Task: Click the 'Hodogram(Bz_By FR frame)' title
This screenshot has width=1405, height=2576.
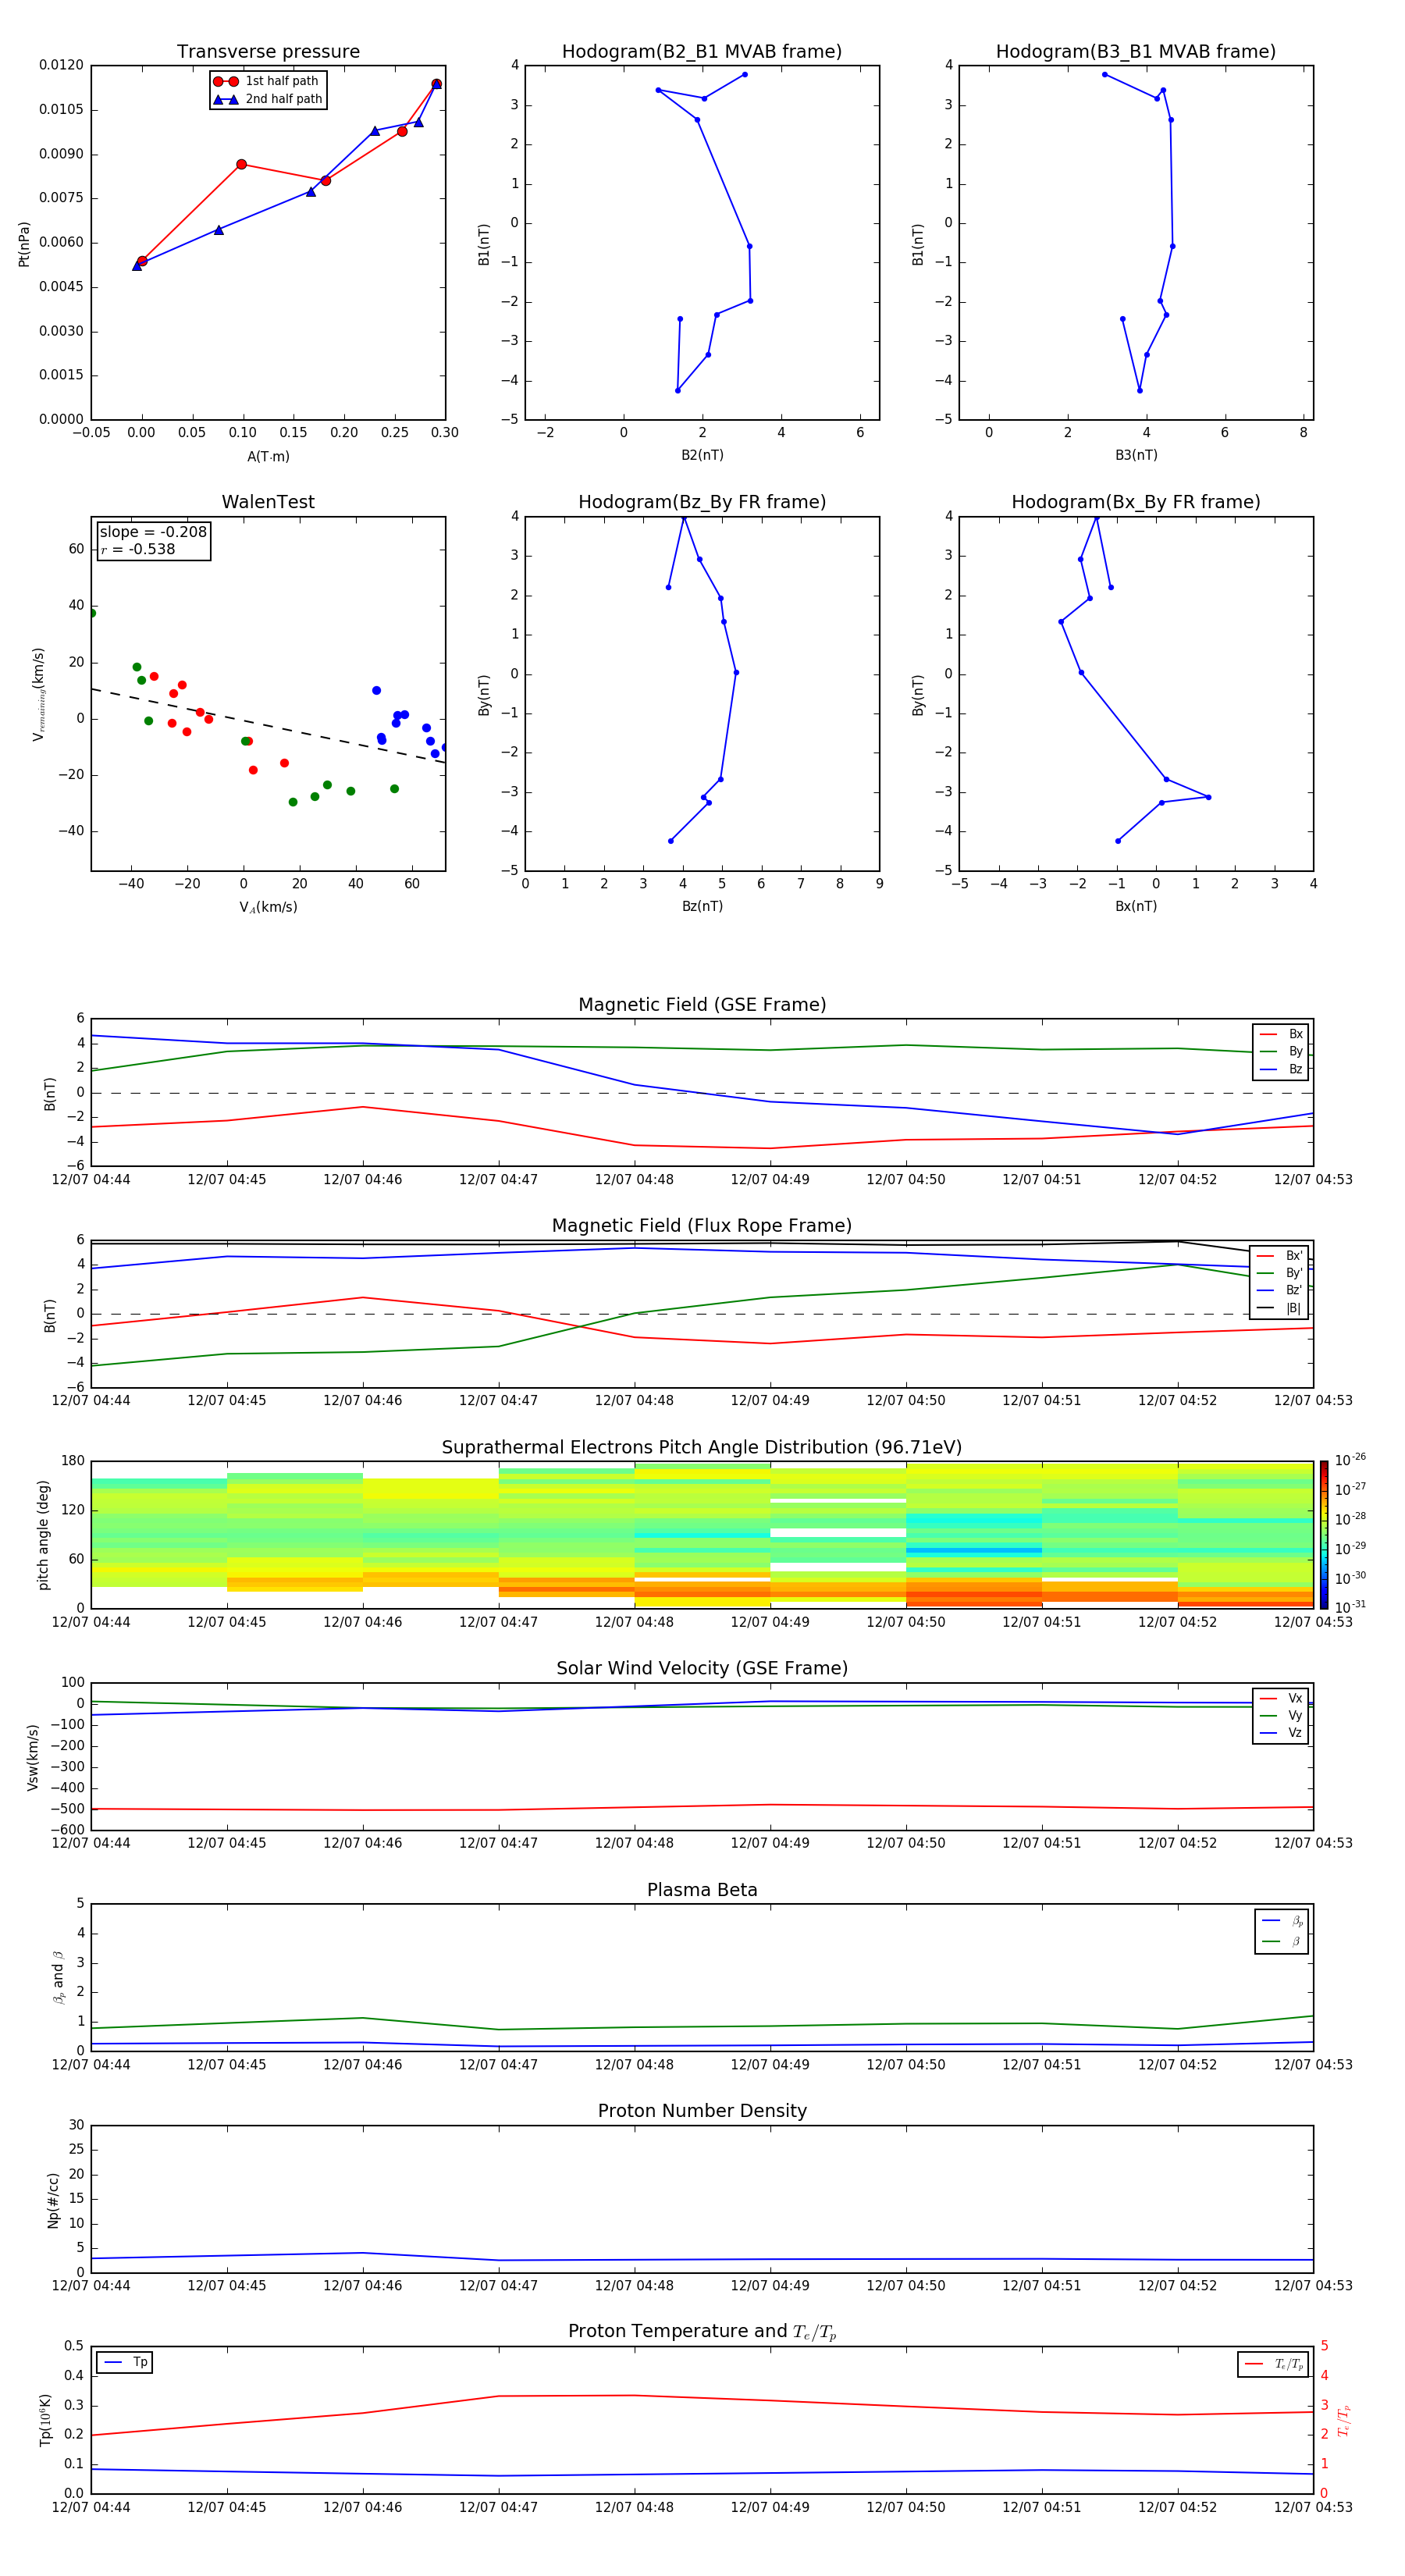Action: pyautogui.click(x=702, y=502)
